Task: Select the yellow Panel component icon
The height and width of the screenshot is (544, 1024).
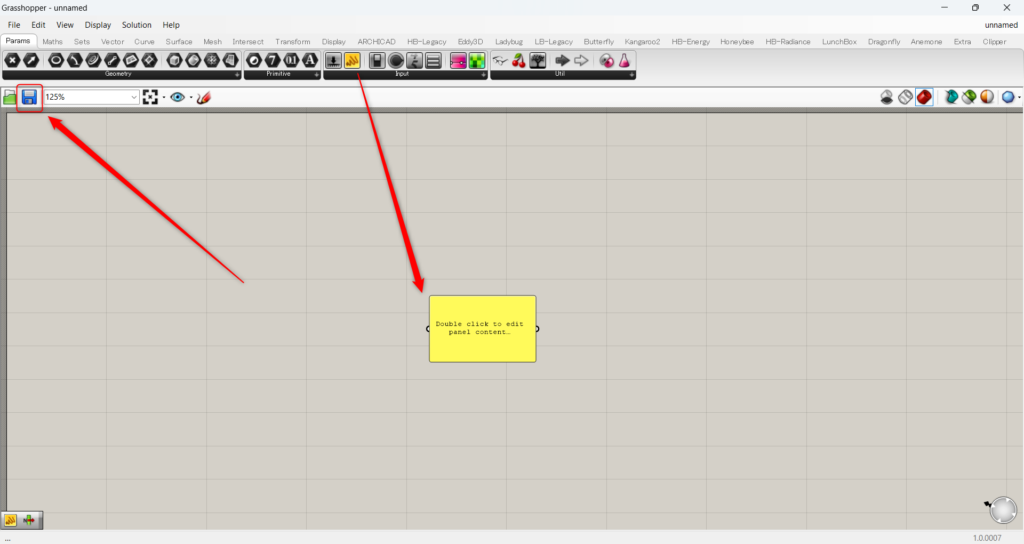Action: point(352,61)
